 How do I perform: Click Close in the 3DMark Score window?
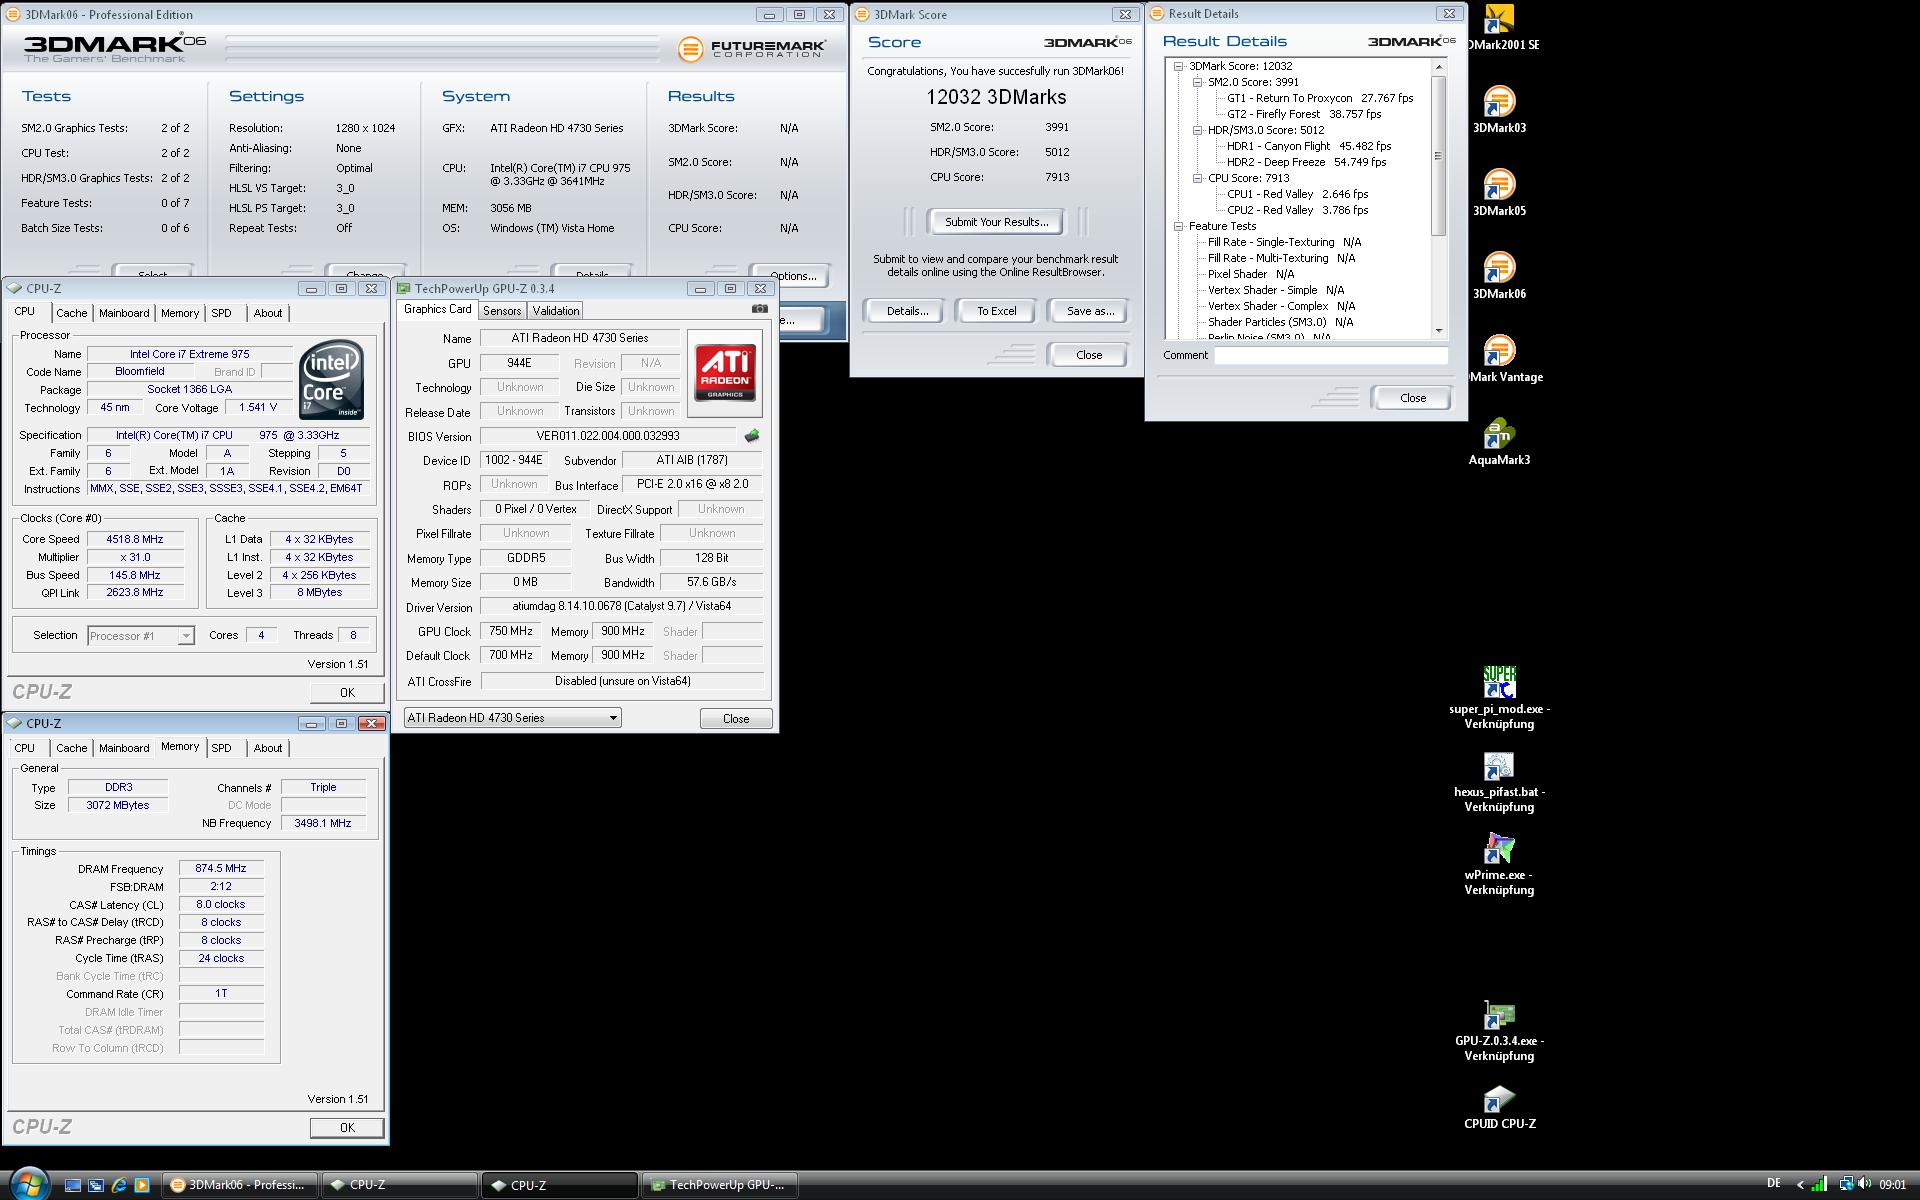1088,355
